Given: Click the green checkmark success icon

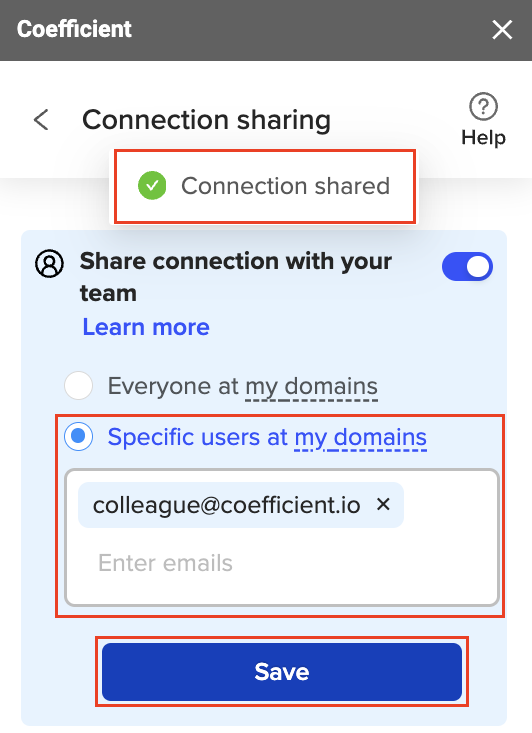Looking at the screenshot, I should (x=152, y=186).
